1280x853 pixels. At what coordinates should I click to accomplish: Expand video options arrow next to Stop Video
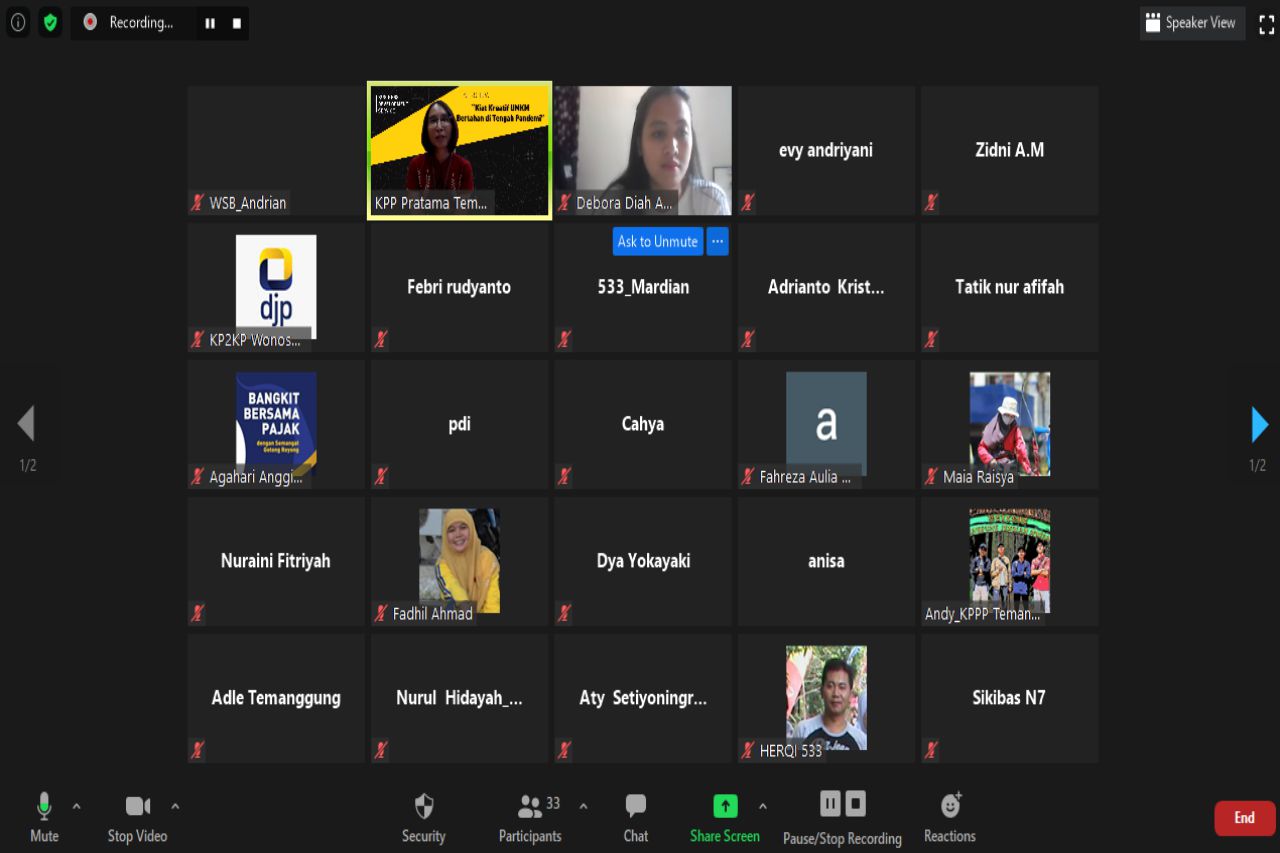pyautogui.click(x=176, y=806)
